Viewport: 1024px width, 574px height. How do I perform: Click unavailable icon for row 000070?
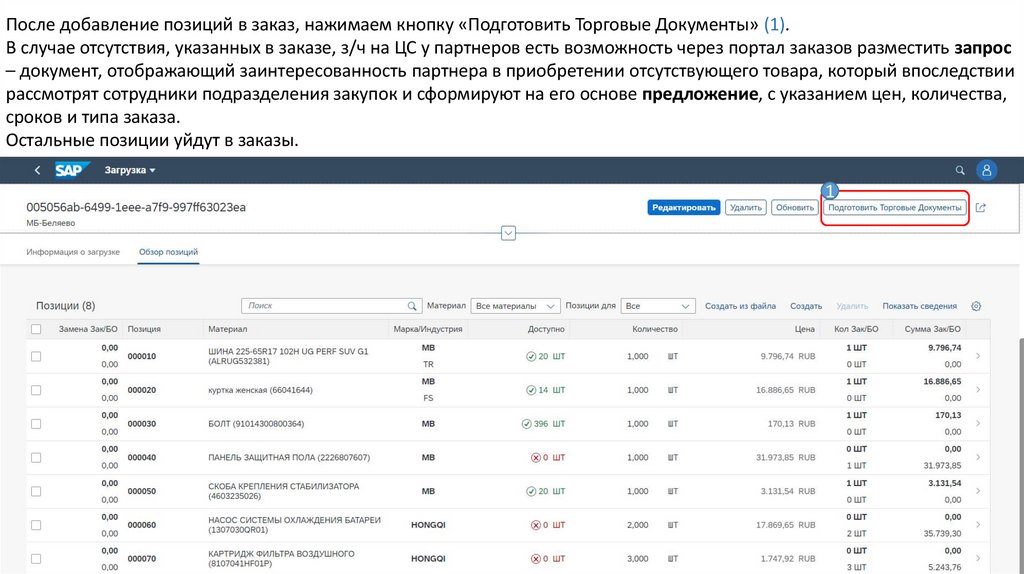click(x=536, y=559)
